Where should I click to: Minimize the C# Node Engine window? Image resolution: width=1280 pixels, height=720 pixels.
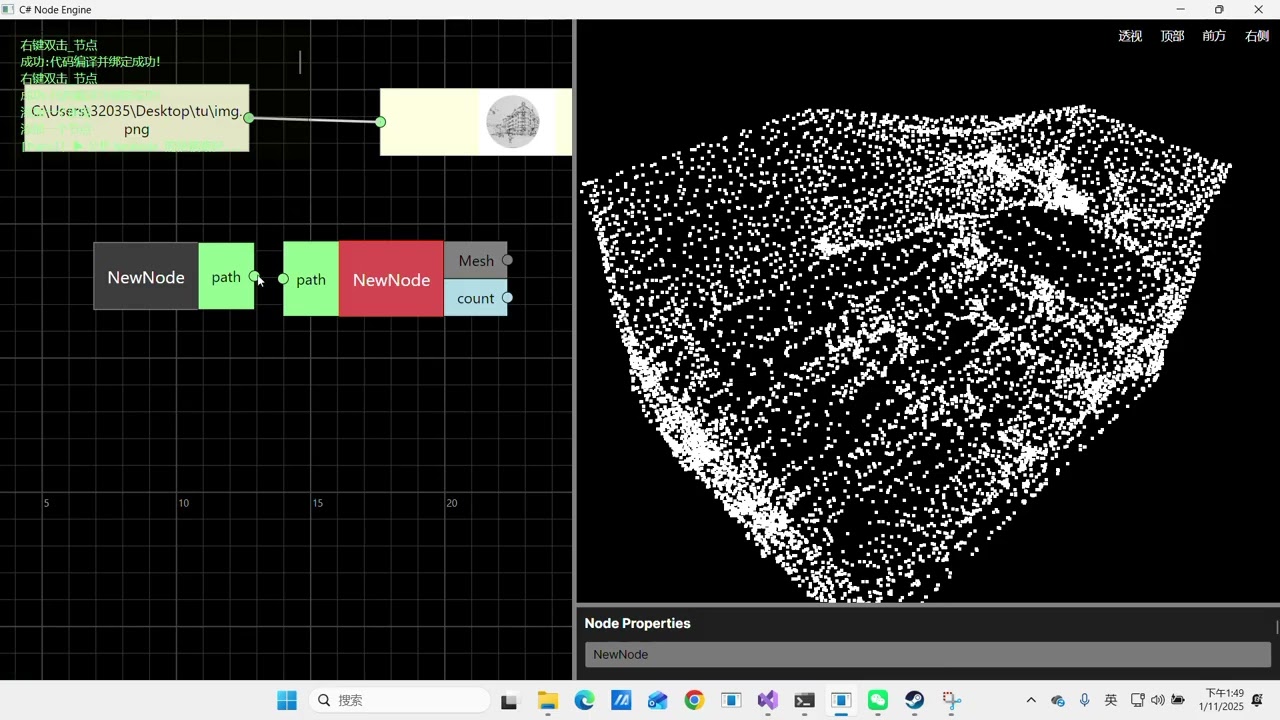[x=1180, y=9]
